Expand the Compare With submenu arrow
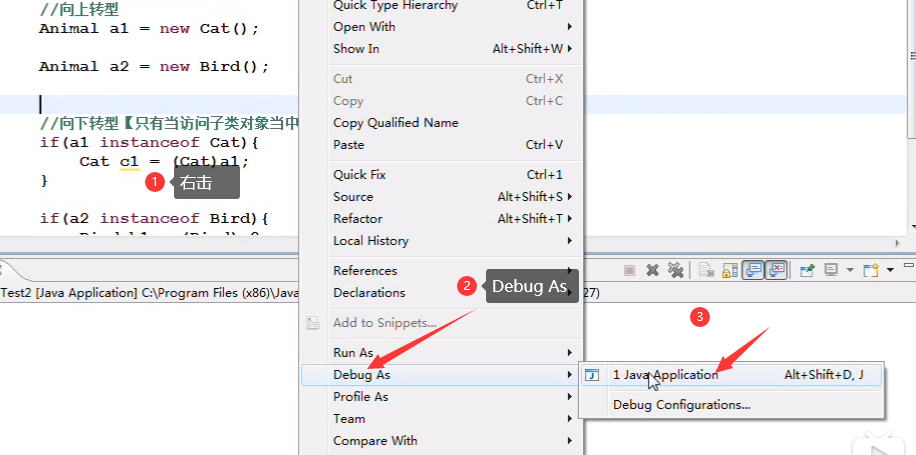916x455 pixels. [570, 440]
